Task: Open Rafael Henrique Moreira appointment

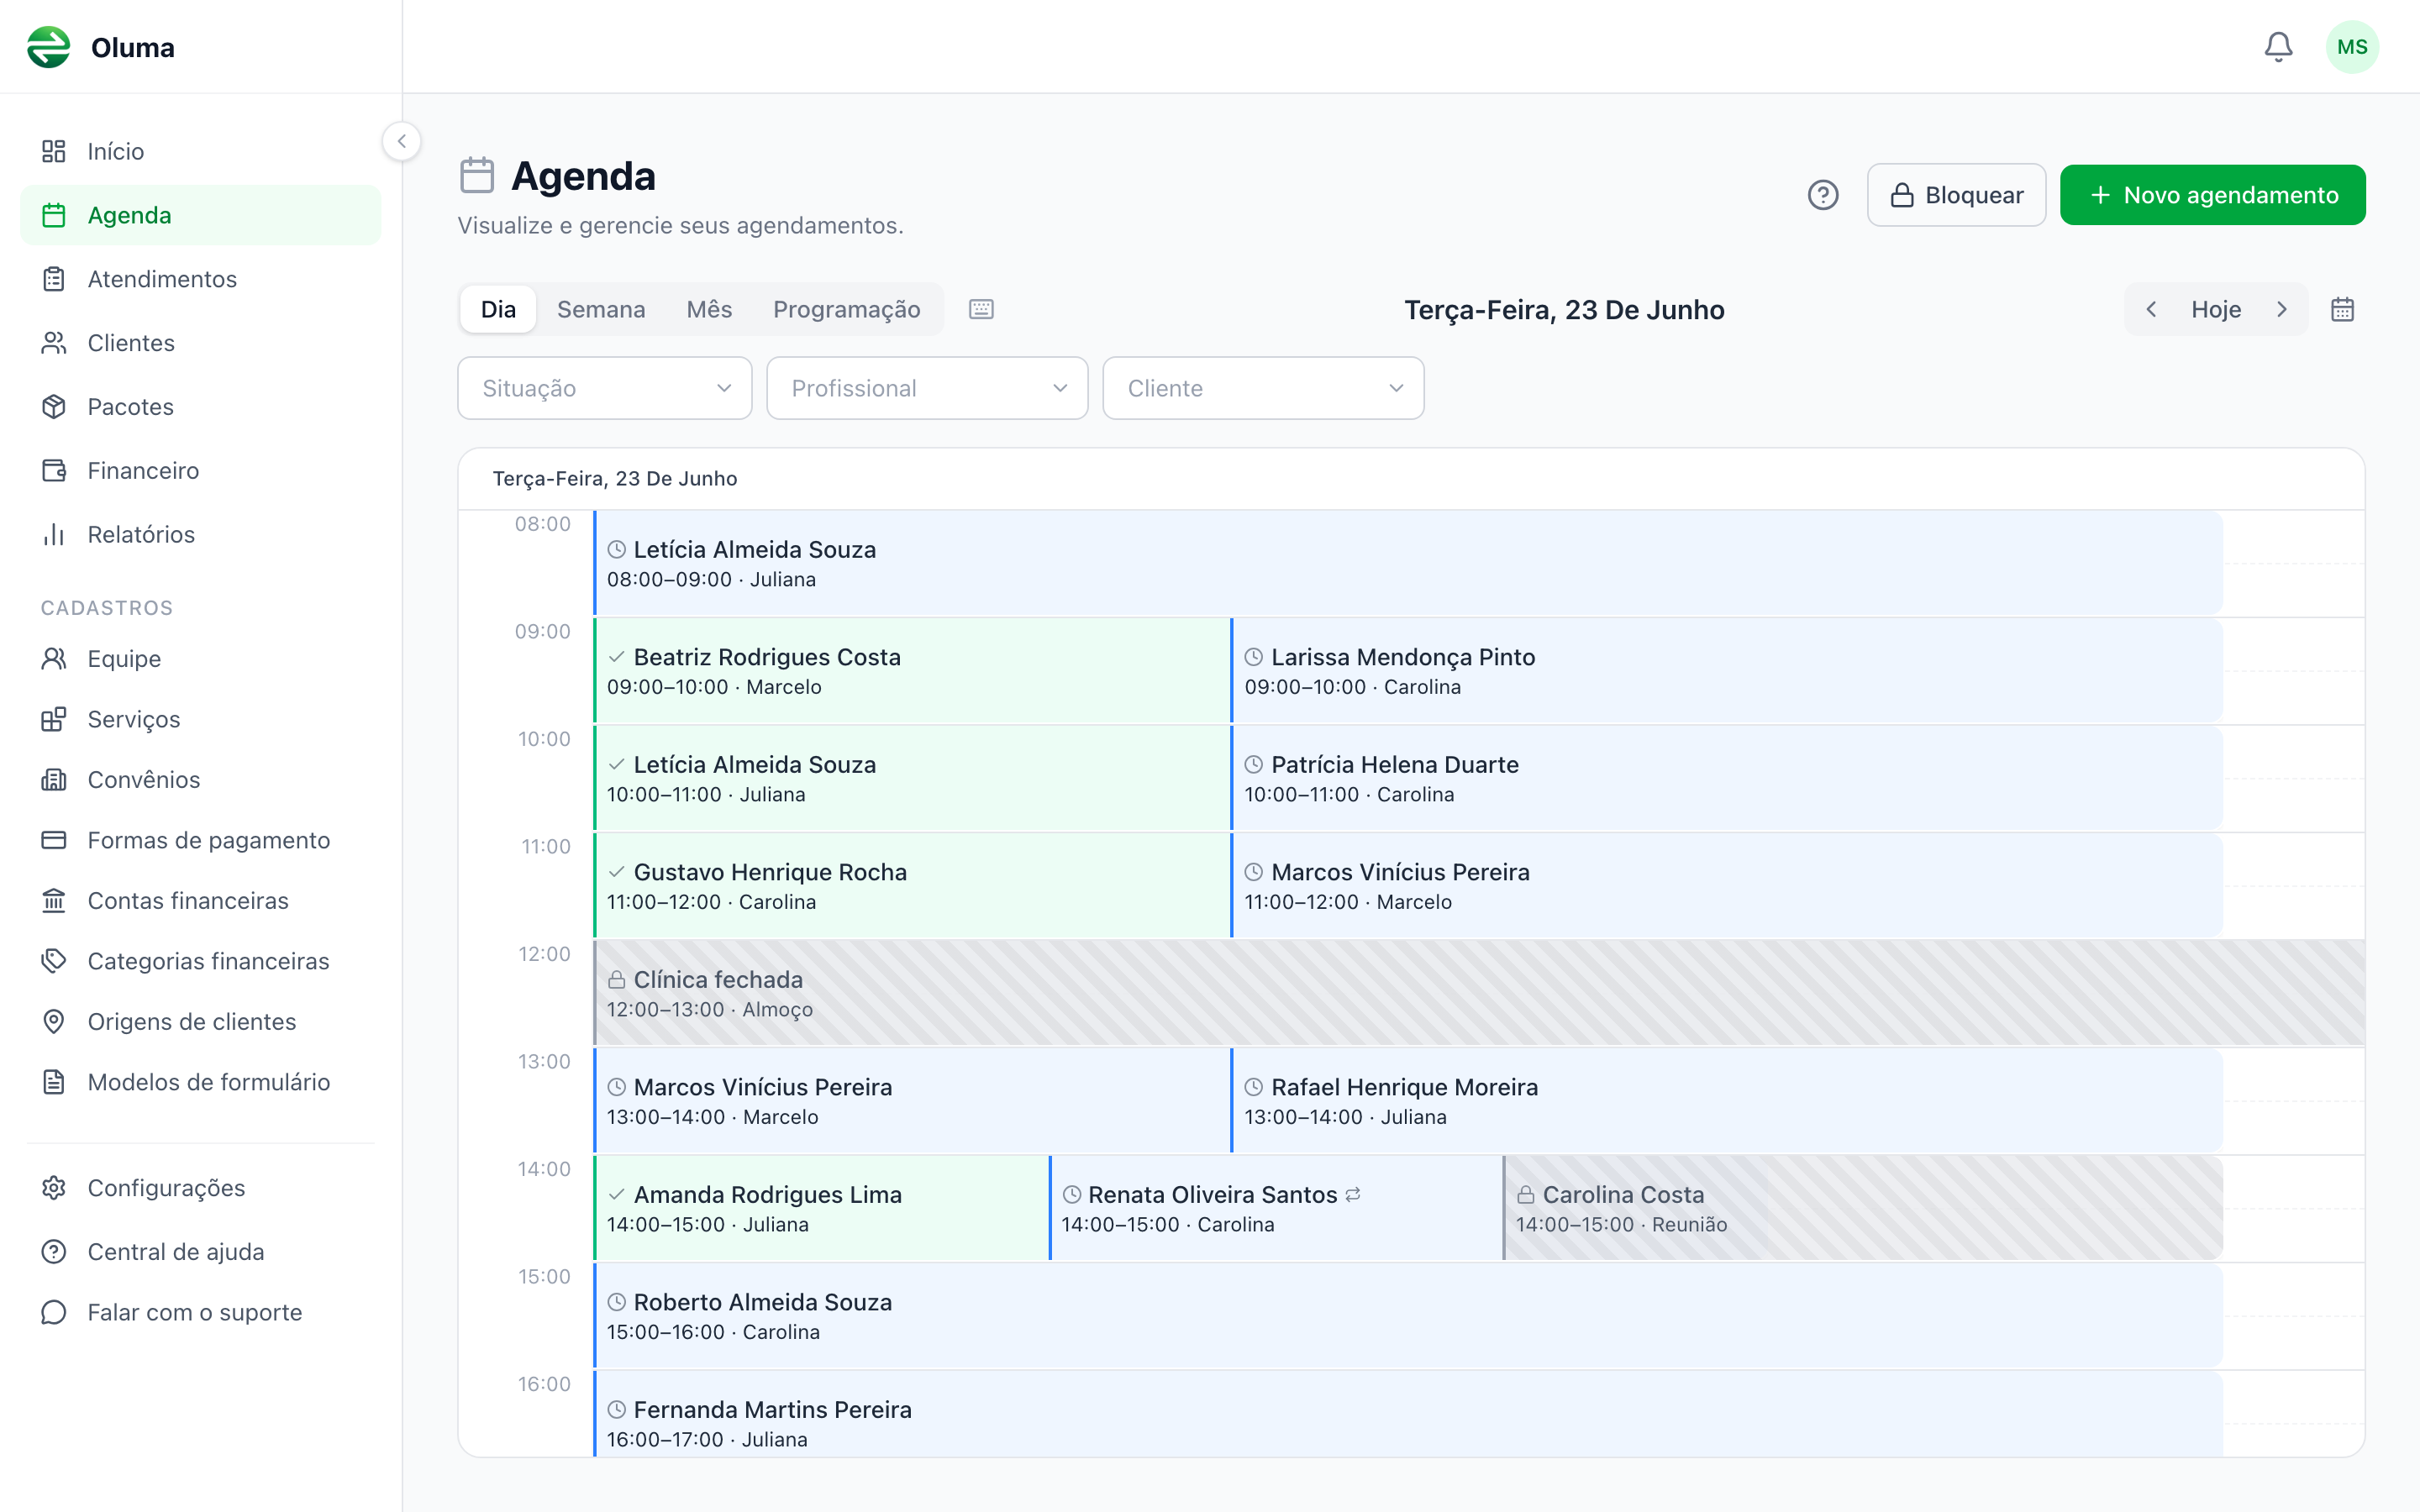Action: click(x=1726, y=1101)
